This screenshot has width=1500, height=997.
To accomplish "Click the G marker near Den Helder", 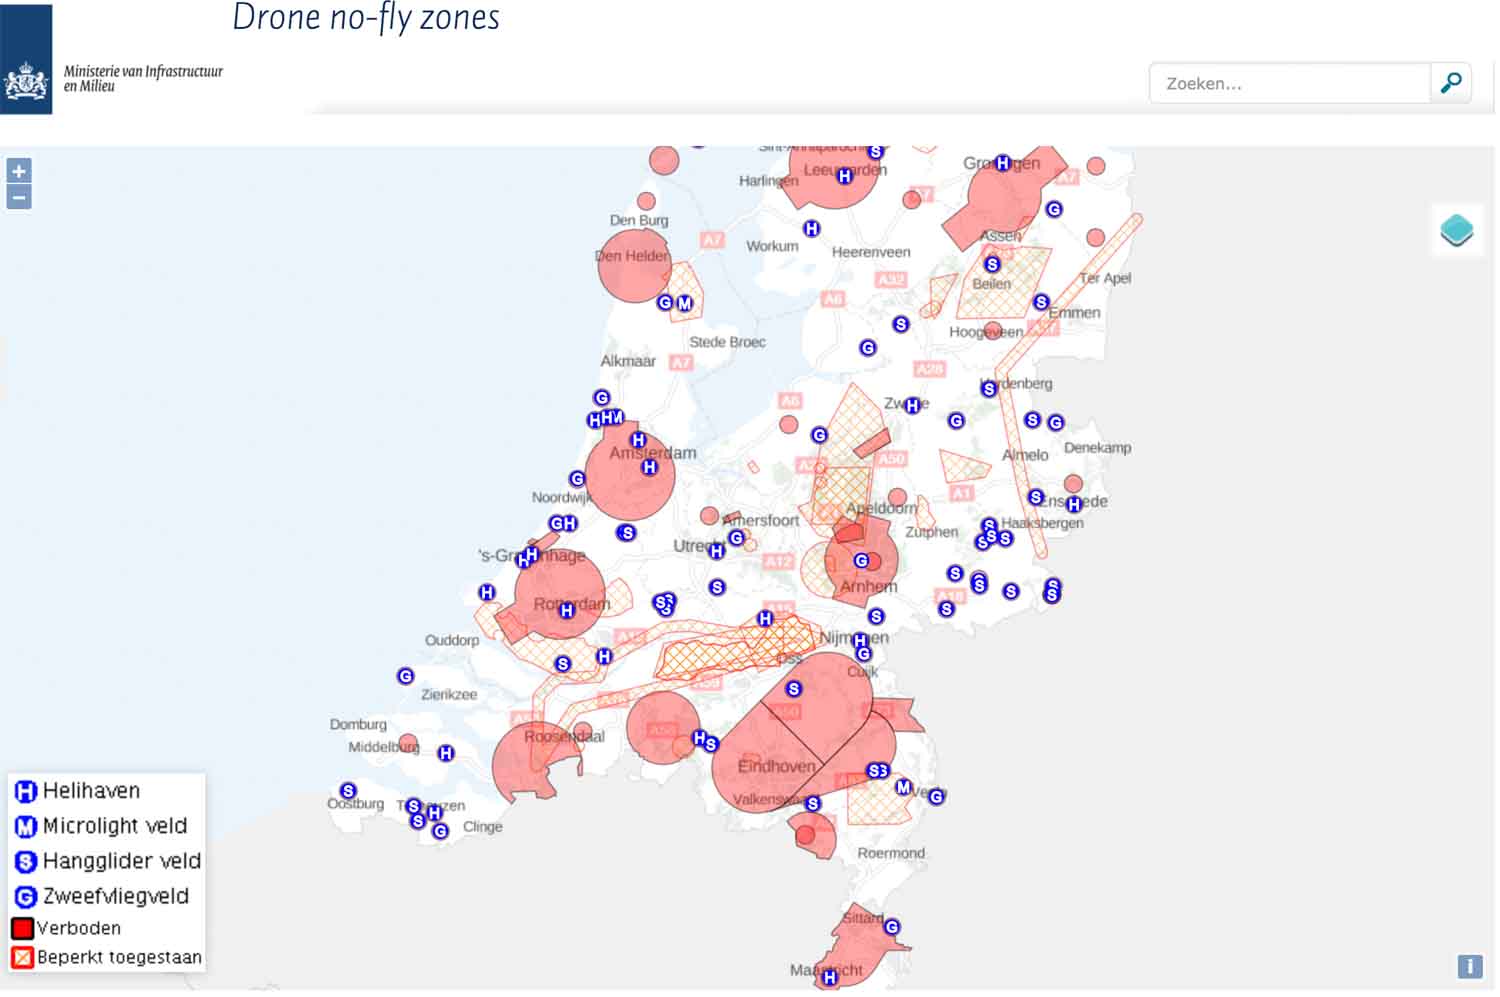I will [665, 302].
